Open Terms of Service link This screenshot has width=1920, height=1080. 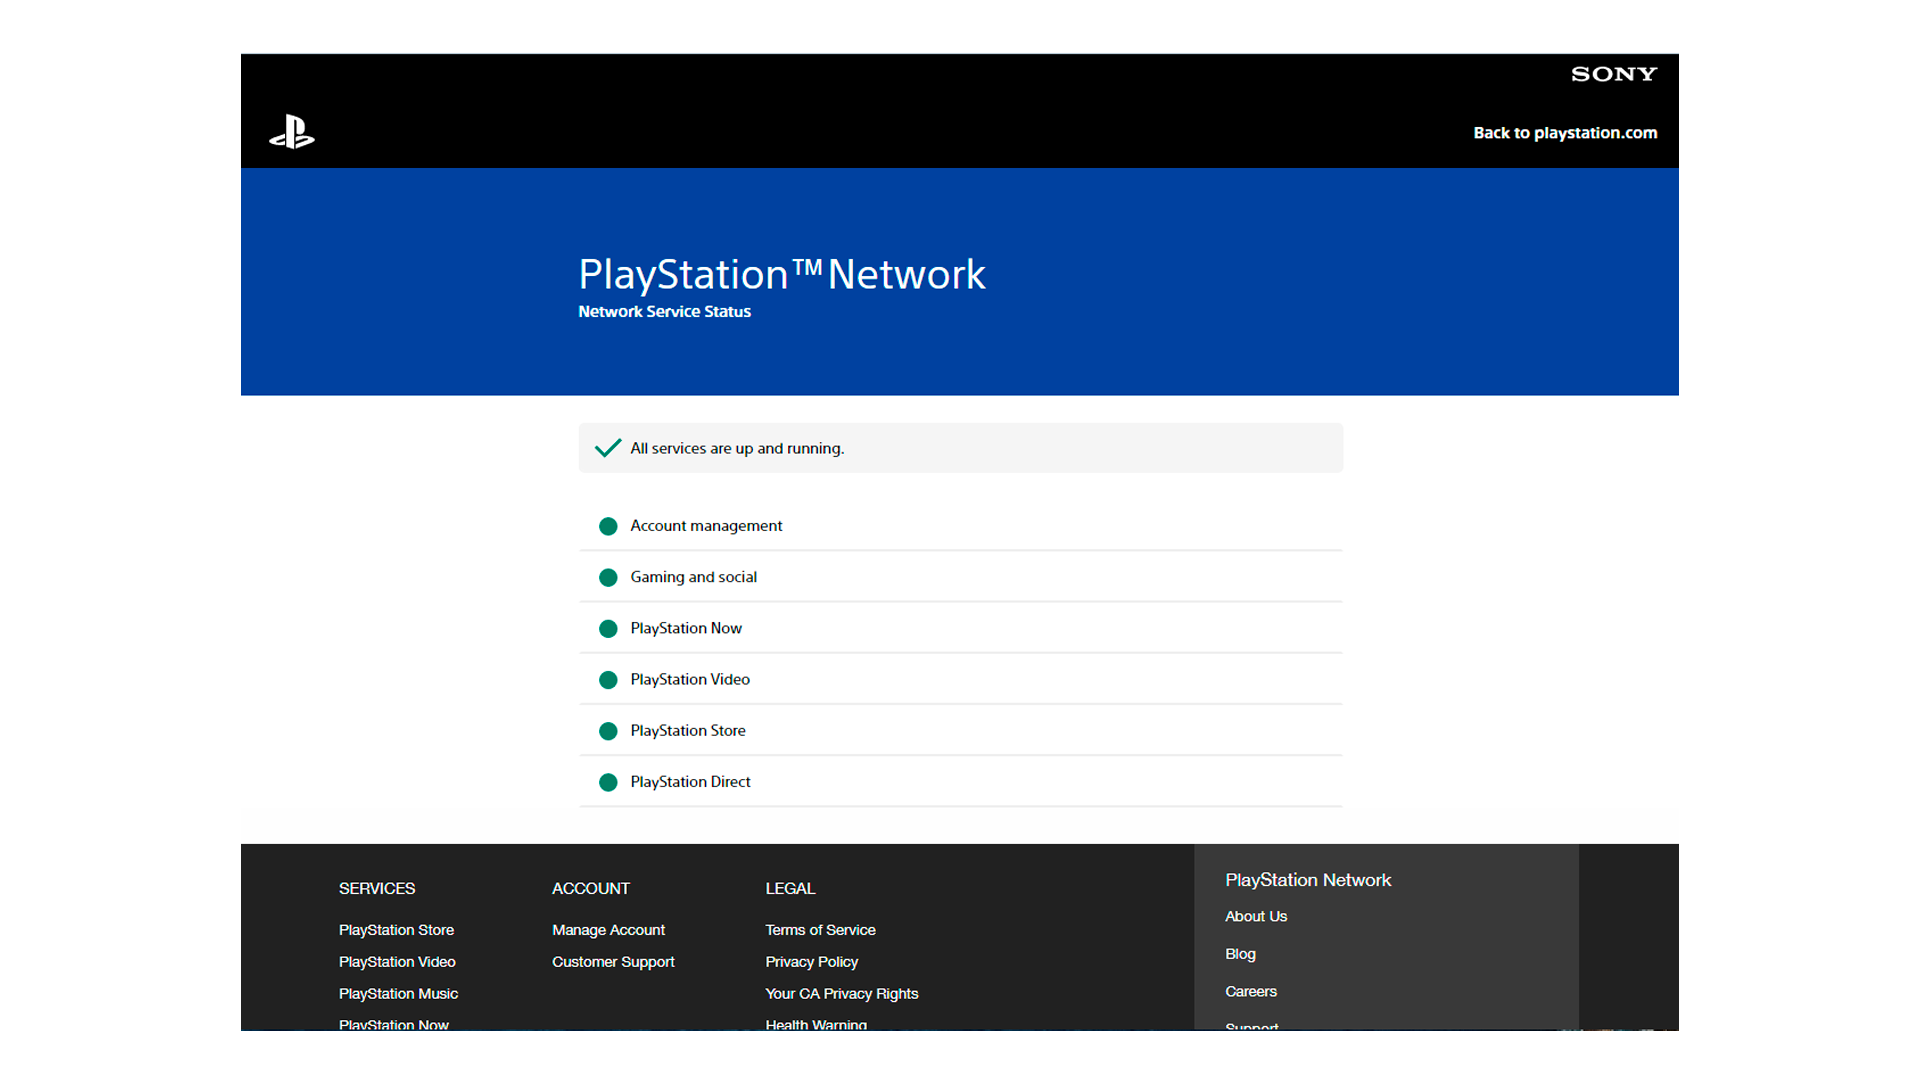point(820,930)
